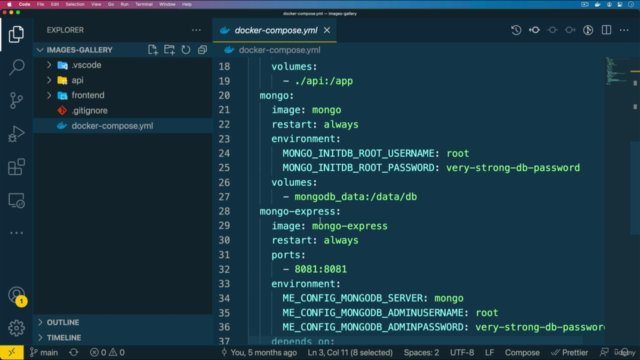Screen dimensions: 640x360
Task: Open the File menu
Action: [40, 4]
